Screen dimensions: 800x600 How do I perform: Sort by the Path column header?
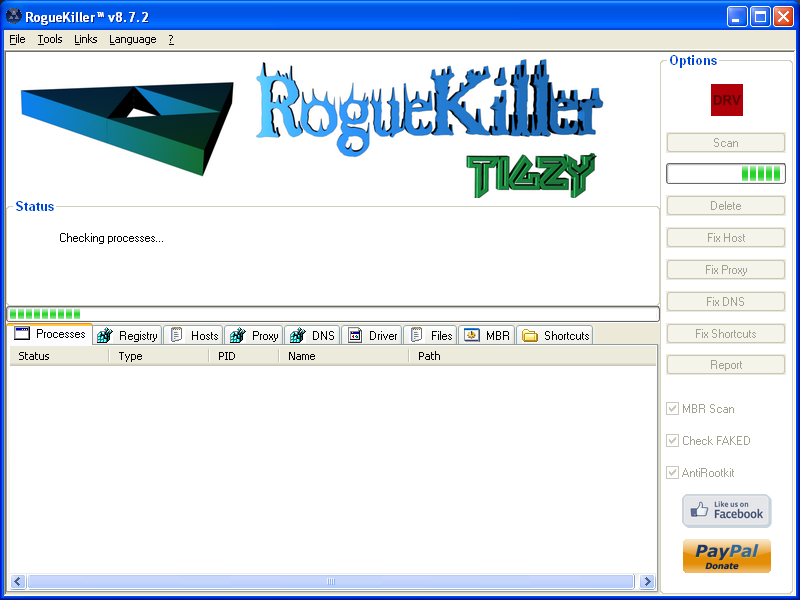[533, 356]
